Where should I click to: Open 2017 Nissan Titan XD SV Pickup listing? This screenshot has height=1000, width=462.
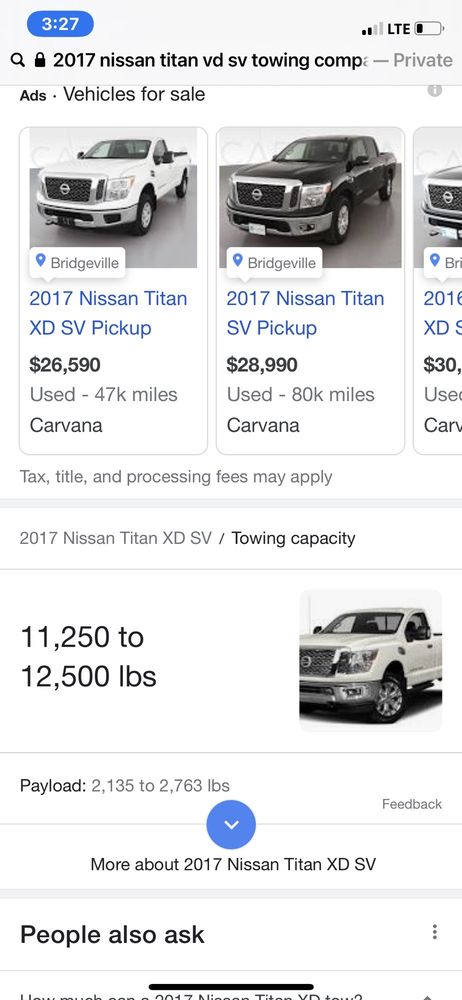pos(108,313)
